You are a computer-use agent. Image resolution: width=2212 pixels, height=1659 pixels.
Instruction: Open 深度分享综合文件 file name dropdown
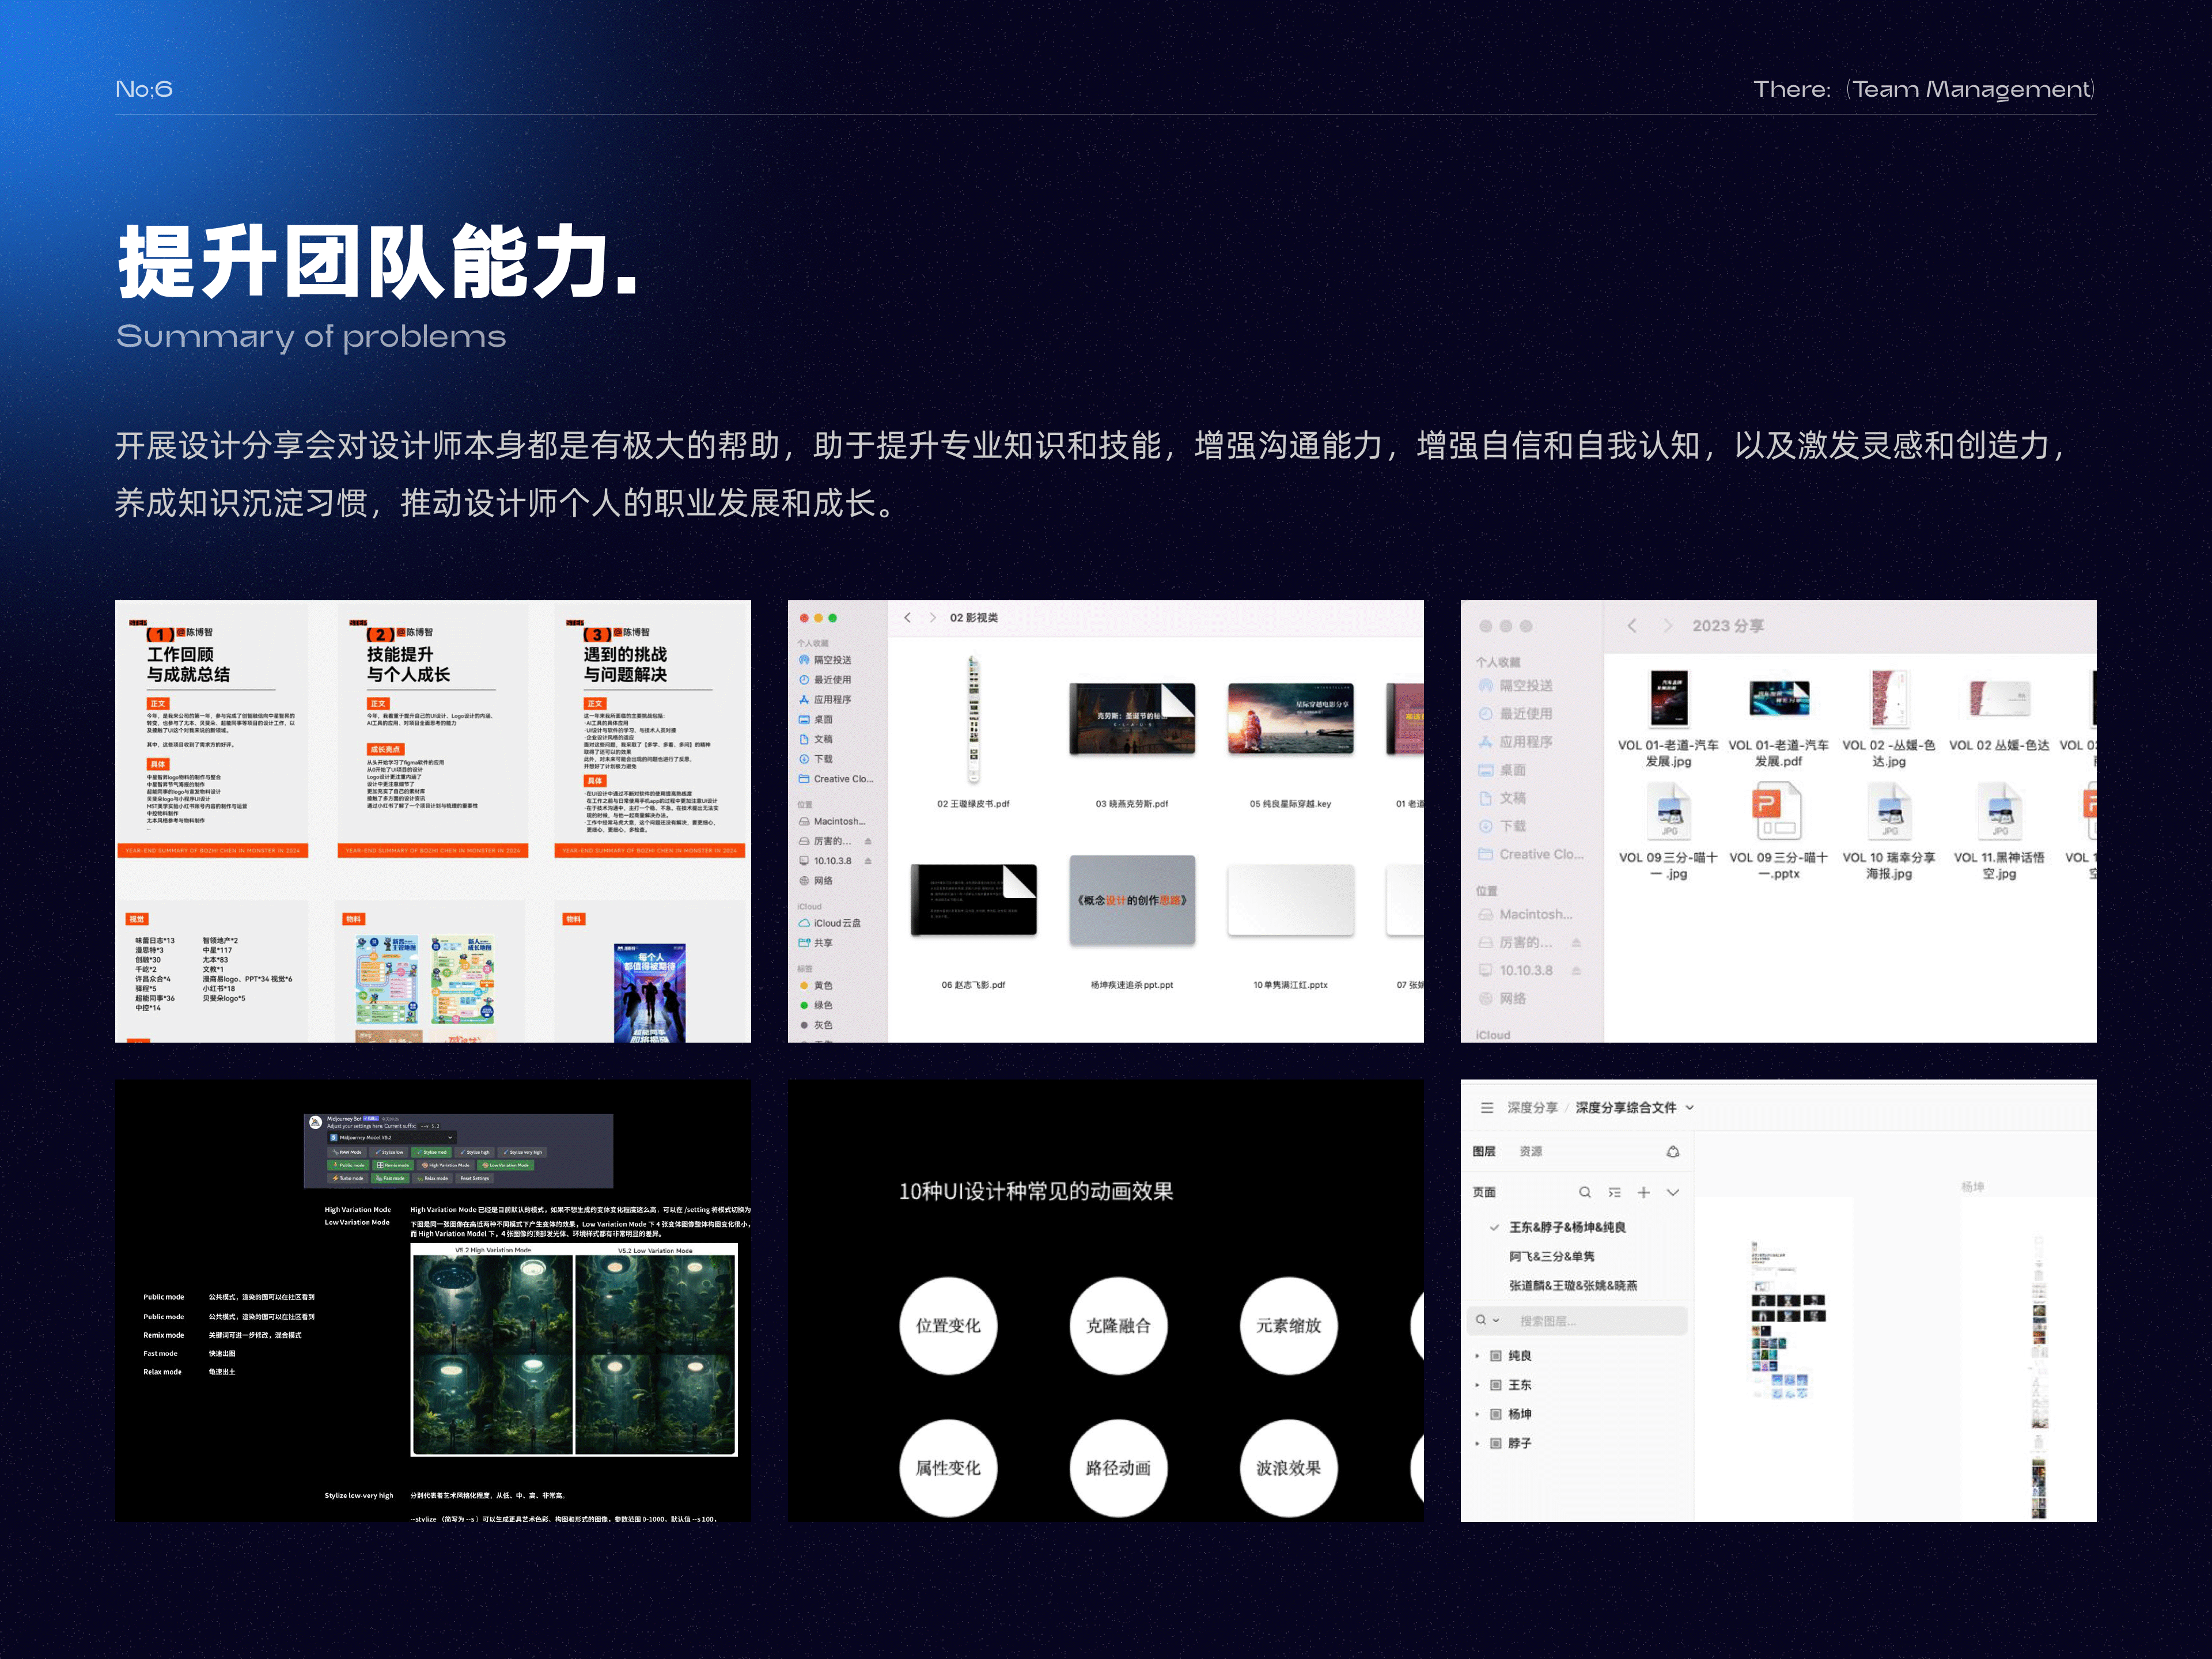(x=1690, y=1108)
